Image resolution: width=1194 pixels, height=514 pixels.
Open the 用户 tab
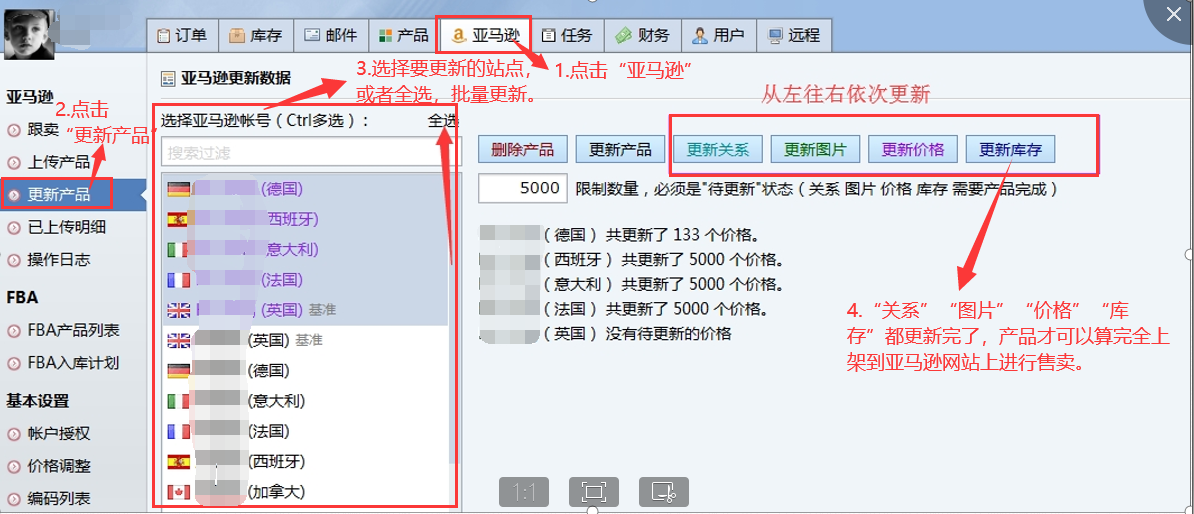(720, 35)
